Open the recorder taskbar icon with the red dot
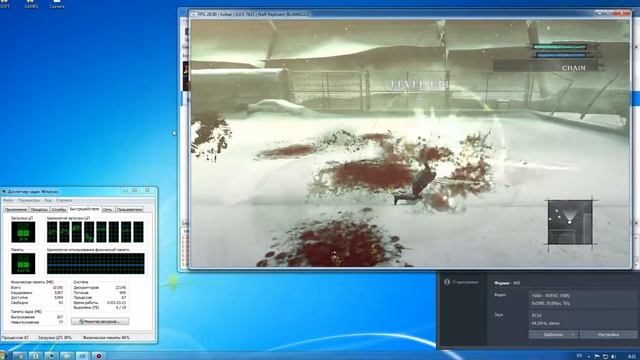640x360 pixels. point(98,356)
